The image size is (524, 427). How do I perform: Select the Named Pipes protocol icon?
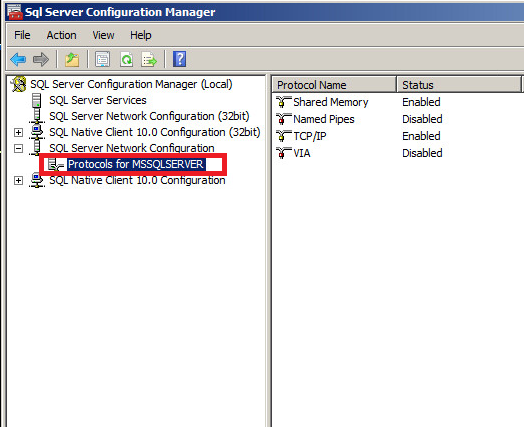283,119
